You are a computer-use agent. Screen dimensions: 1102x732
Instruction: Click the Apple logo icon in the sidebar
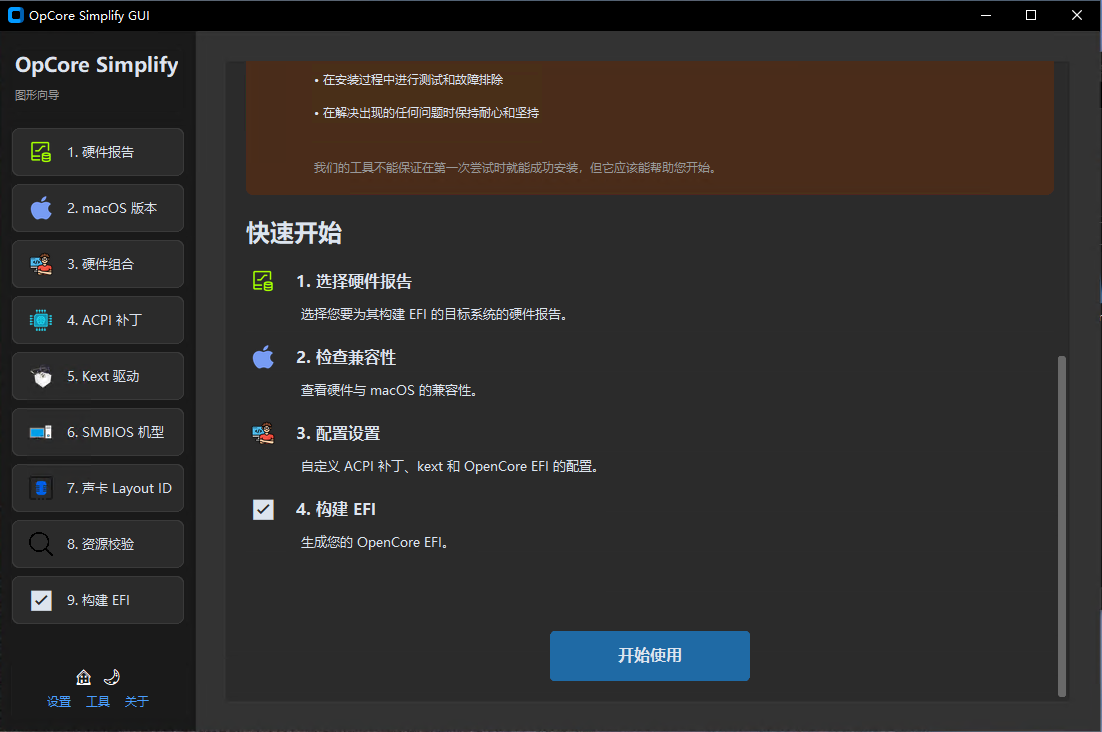click(x=41, y=208)
